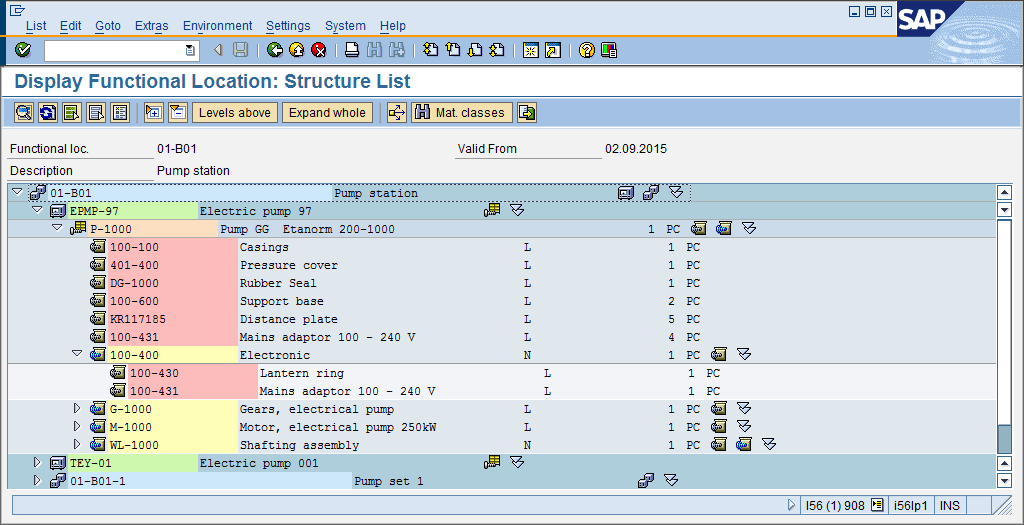Expand the G-1000 Gears node

[x=77, y=408]
